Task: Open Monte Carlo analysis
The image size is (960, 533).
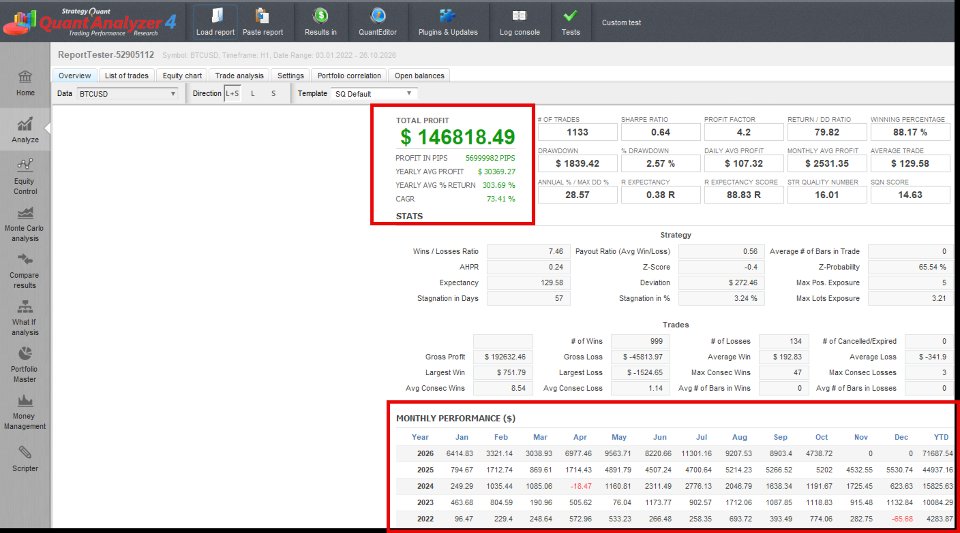Action: click(x=25, y=224)
